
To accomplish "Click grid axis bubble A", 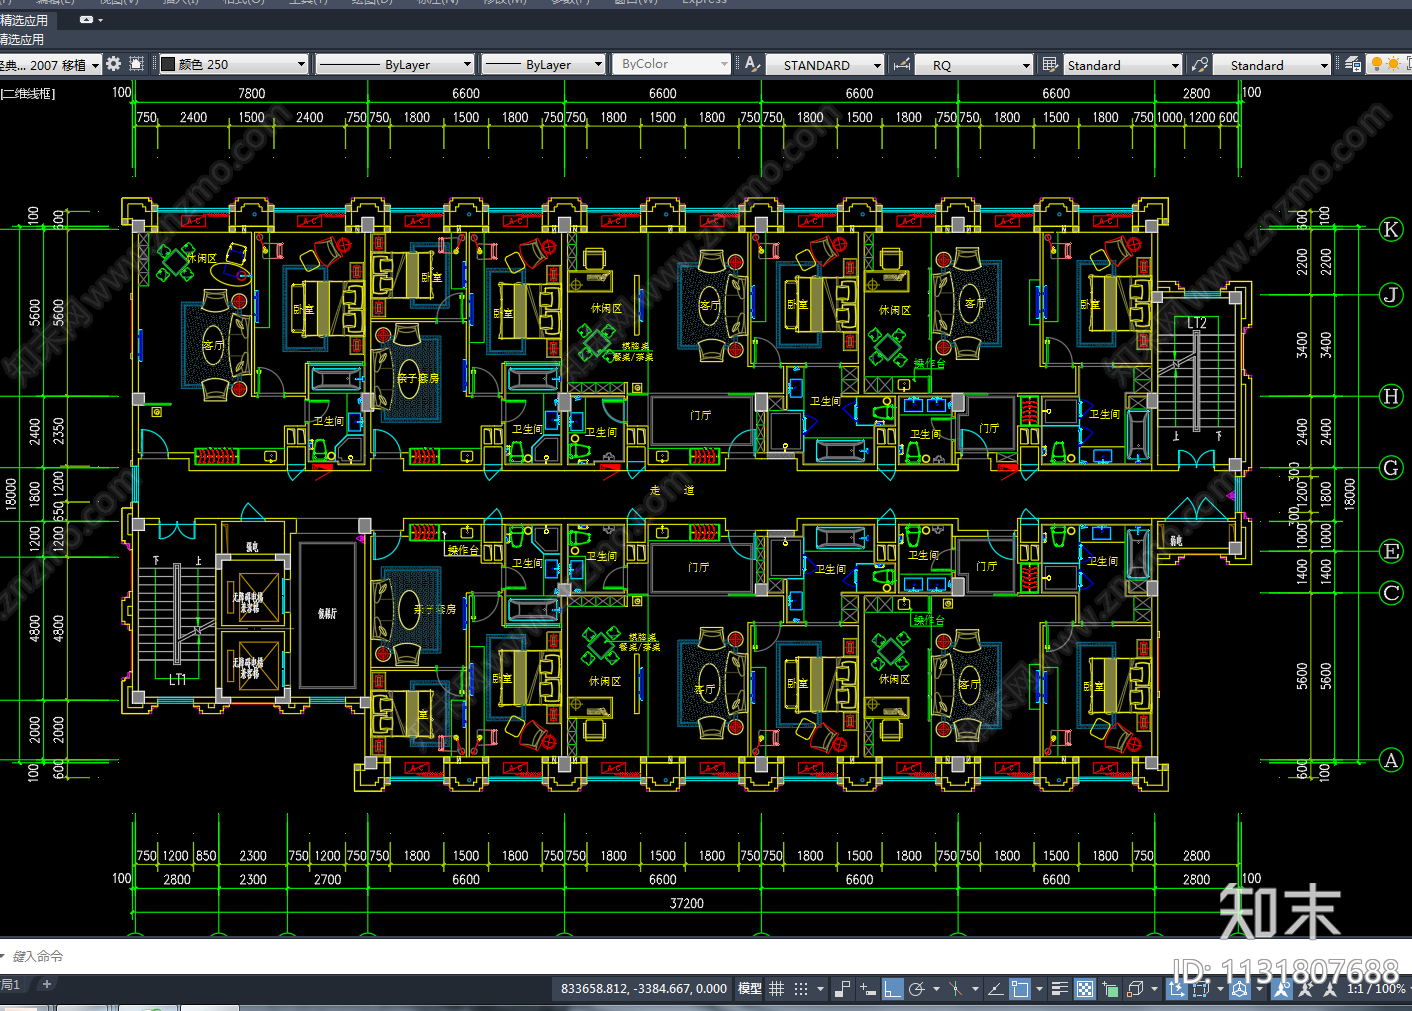I will coord(1391,760).
